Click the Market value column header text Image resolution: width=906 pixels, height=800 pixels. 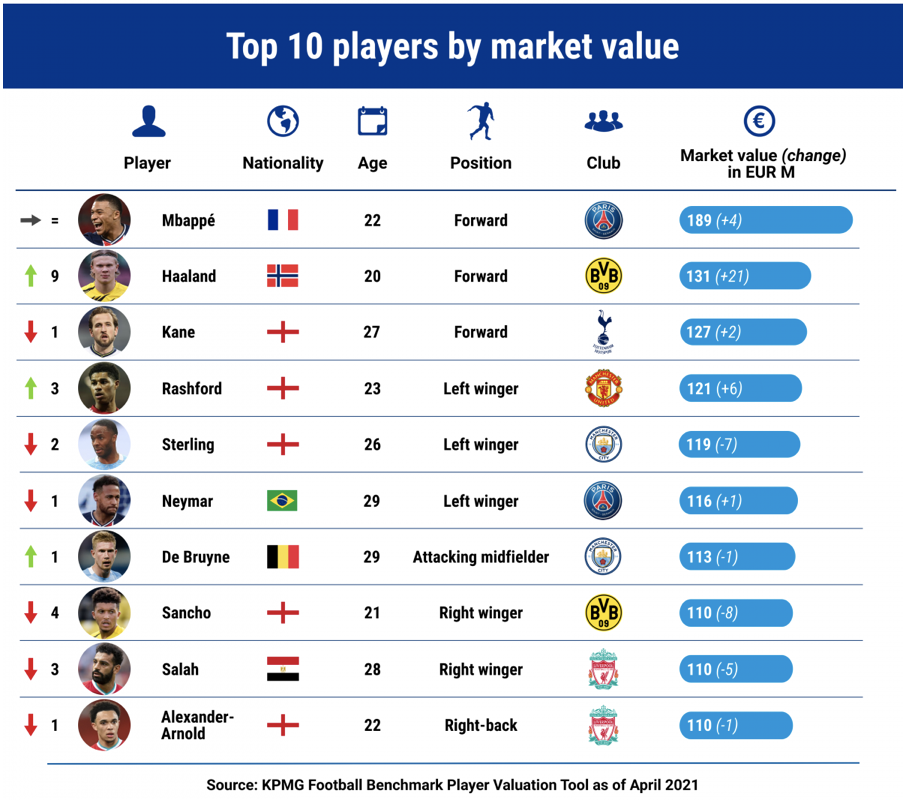tap(763, 163)
